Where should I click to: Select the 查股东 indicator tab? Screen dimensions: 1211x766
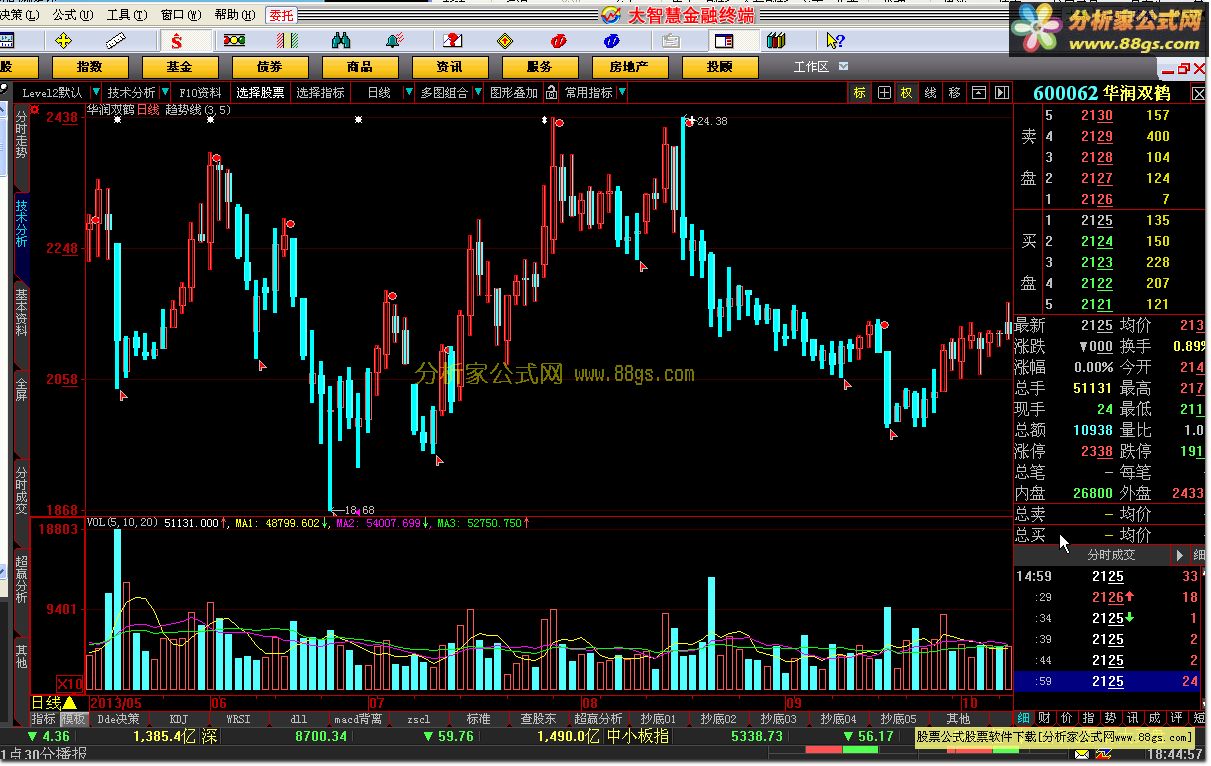coord(538,719)
